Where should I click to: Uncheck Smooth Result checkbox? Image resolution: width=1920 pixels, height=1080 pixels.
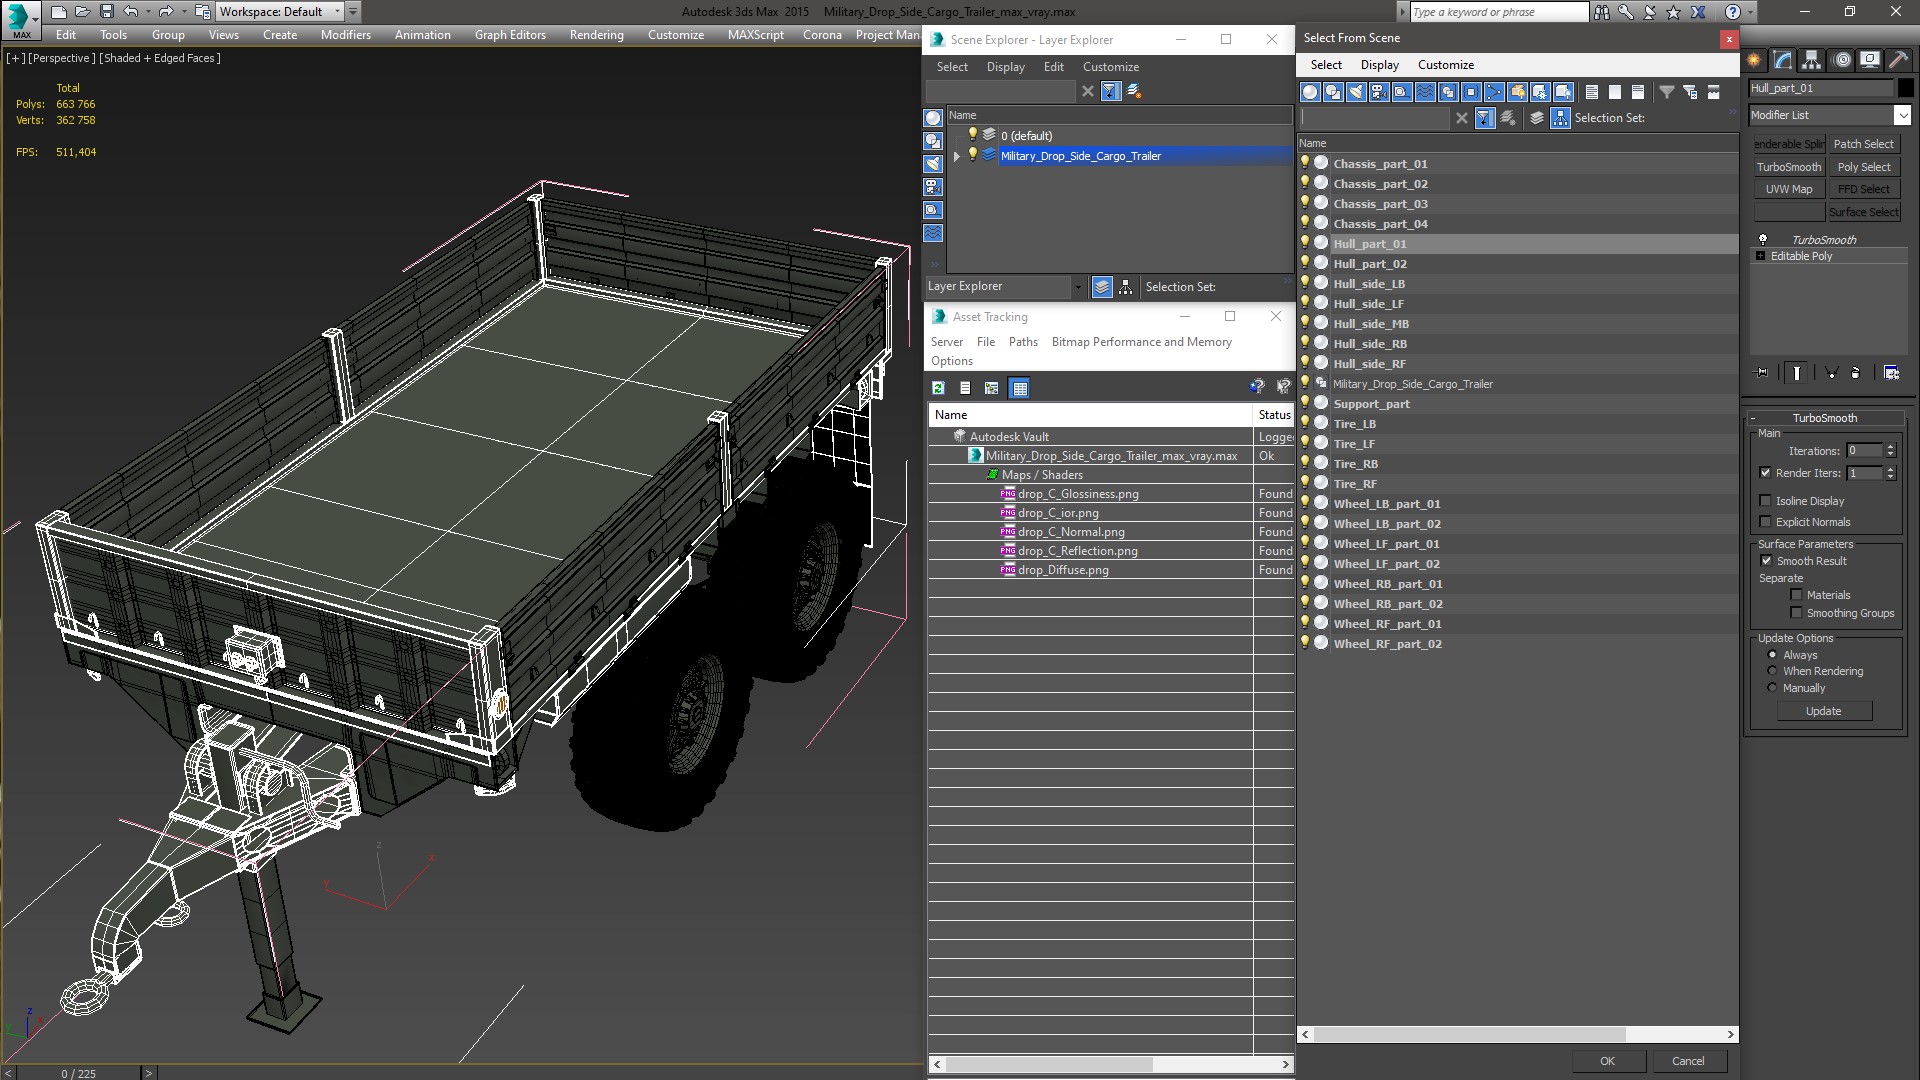(1766, 561)
